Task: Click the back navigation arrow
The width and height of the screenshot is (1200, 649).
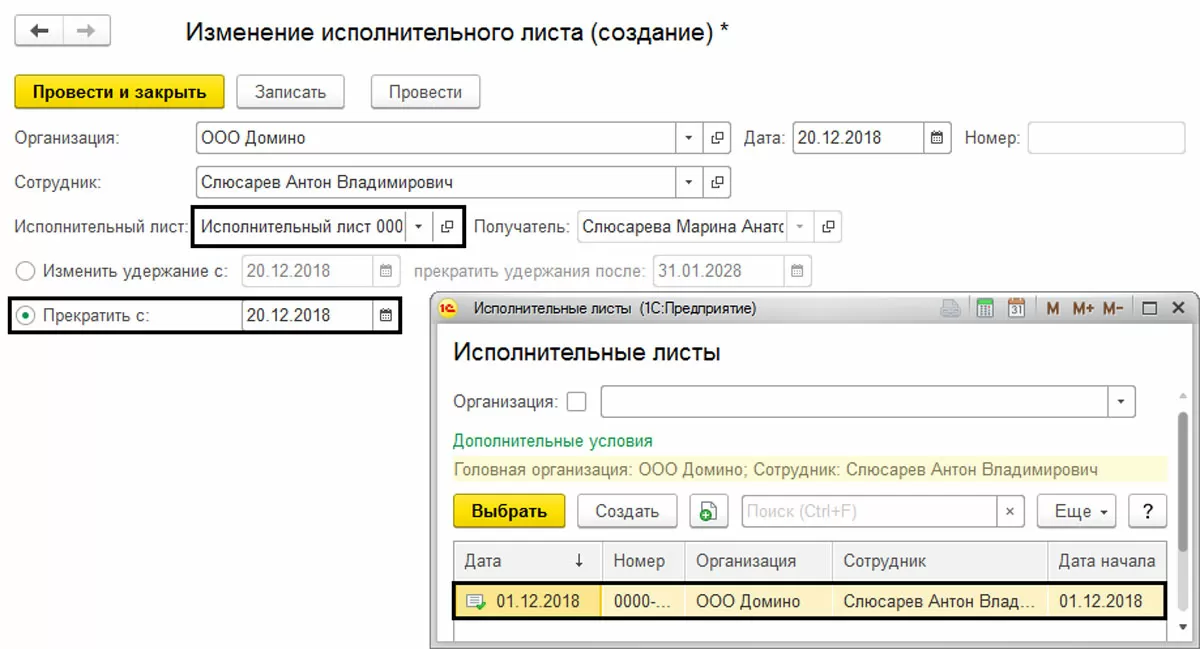Action: pos(40,31)
